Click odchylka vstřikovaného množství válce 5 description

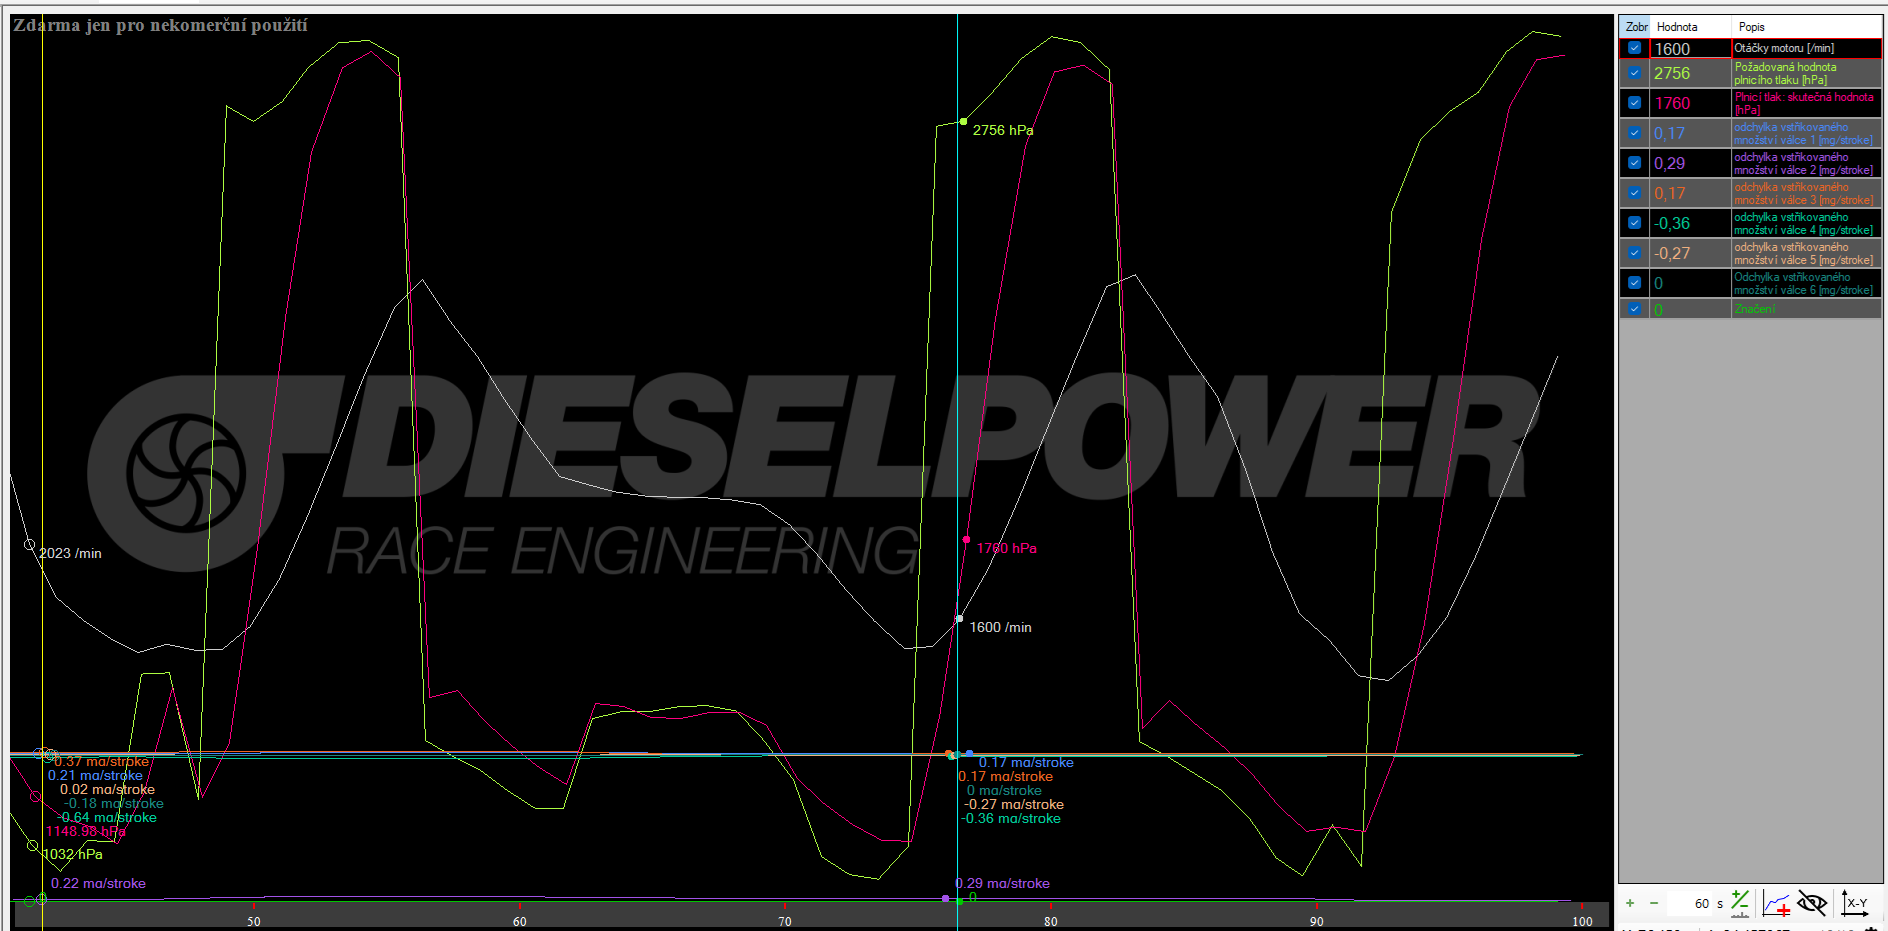point(1806,253)
